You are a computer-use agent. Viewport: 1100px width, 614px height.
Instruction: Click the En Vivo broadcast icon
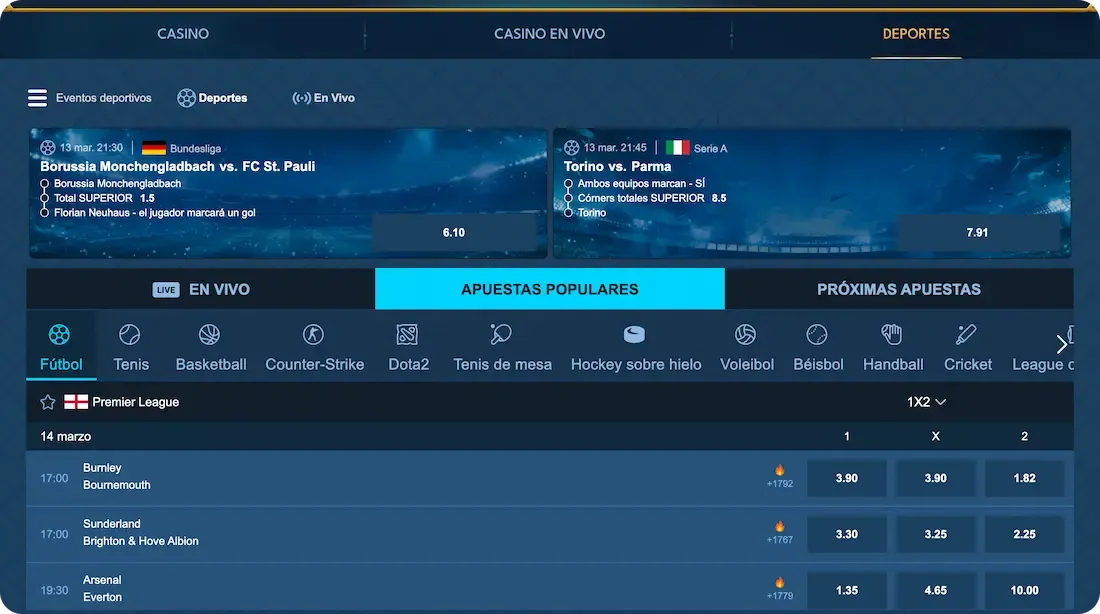300,97
